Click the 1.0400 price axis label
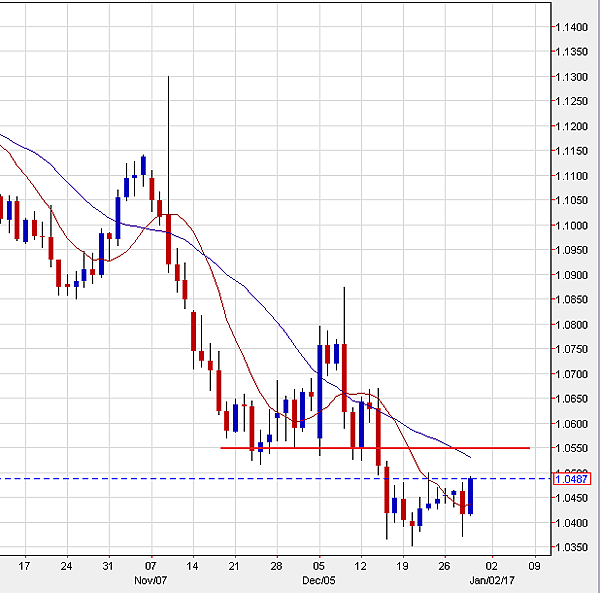This screenshot has height=593, width=600. point(571,523)
